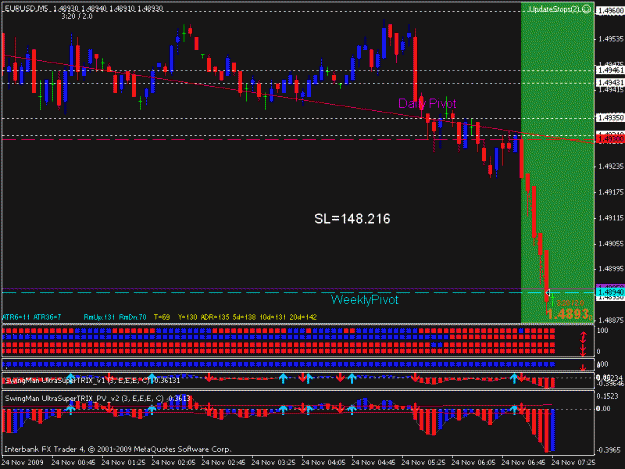Click the 24 Nov 05:25 time label
Screen dimensions: 625x469
[x=423, y=463]
